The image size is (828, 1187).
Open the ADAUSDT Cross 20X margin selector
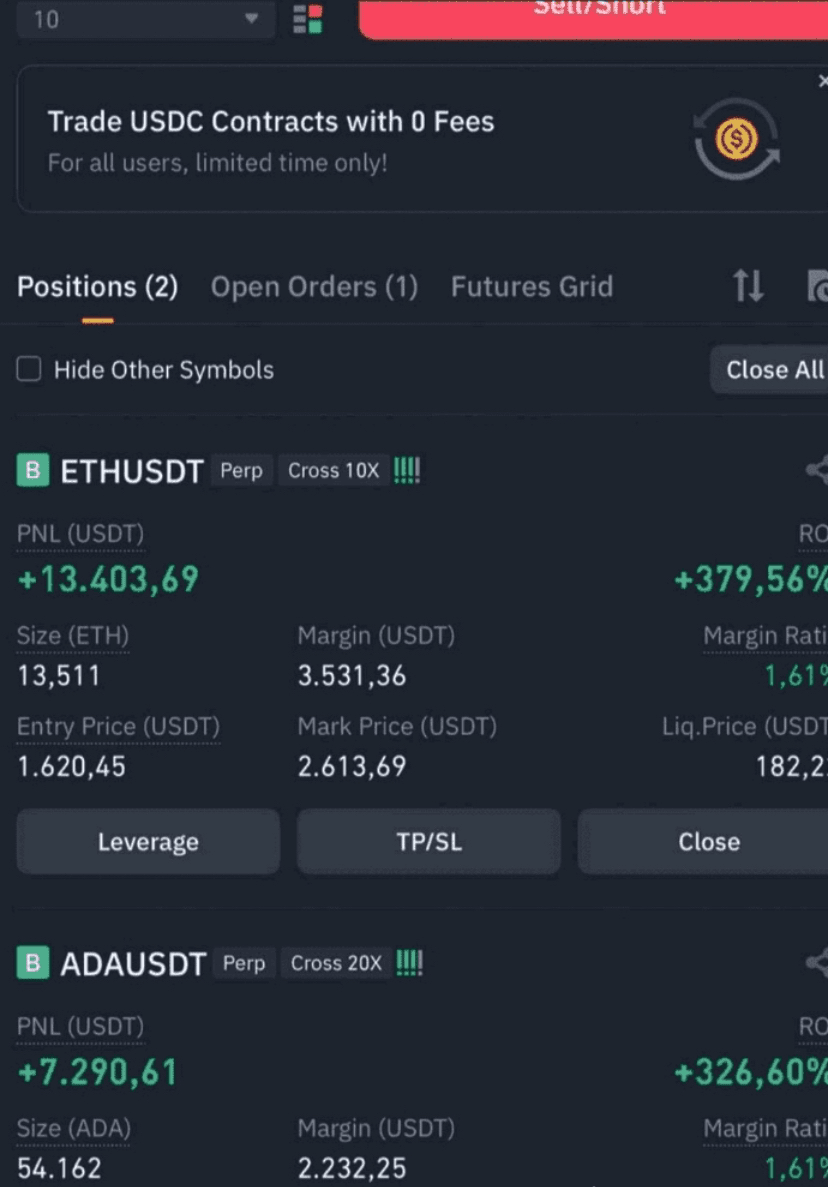tap(336, 963)
